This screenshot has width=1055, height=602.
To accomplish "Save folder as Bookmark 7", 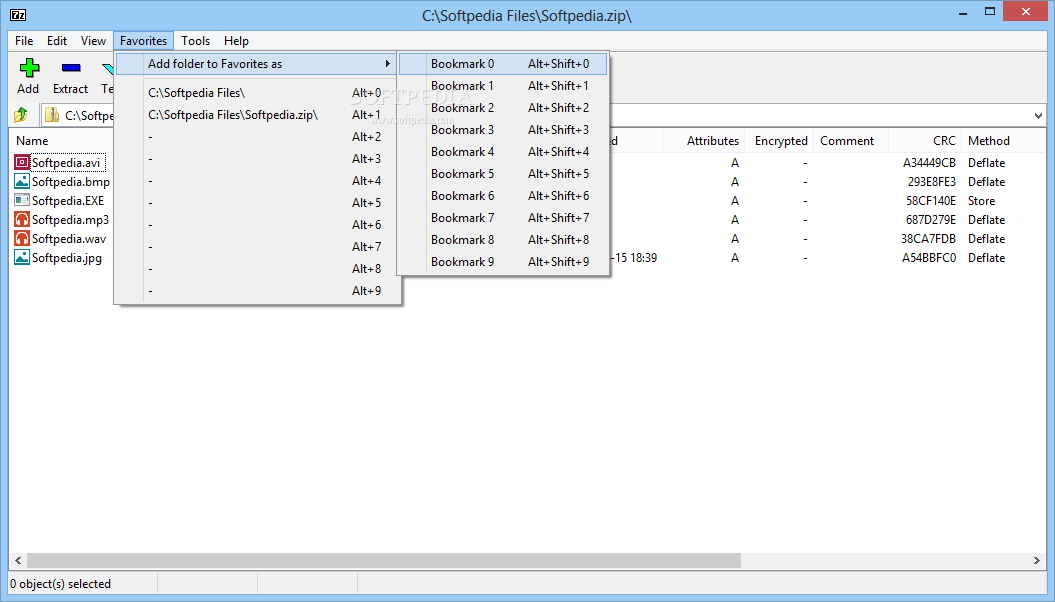I will [503, 218].
